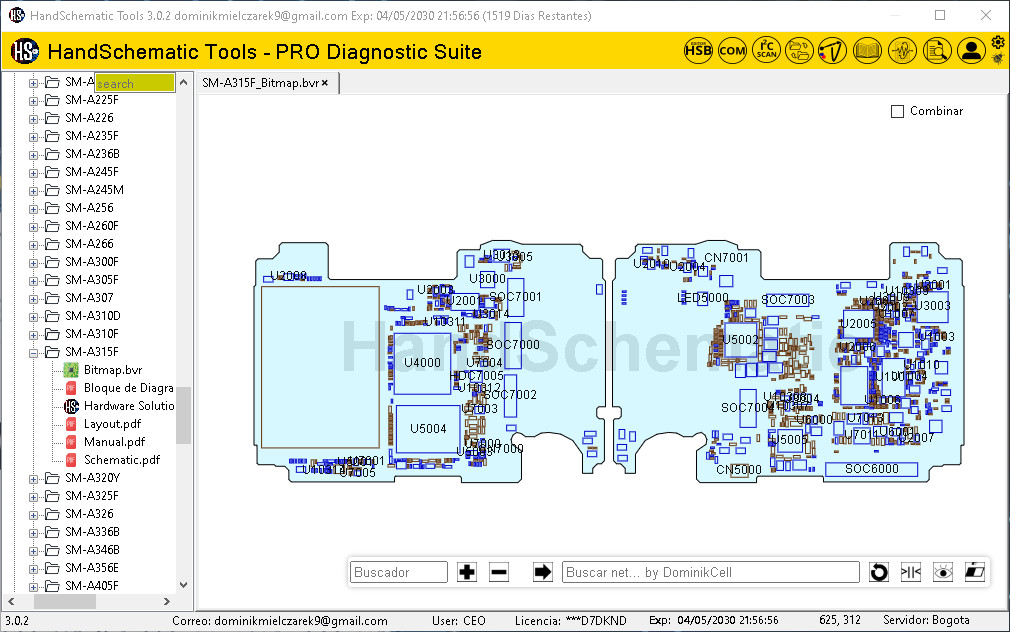Open the open-book library icon
Viewport: 1010px width, 632px height.
click(x=867, y=50)
